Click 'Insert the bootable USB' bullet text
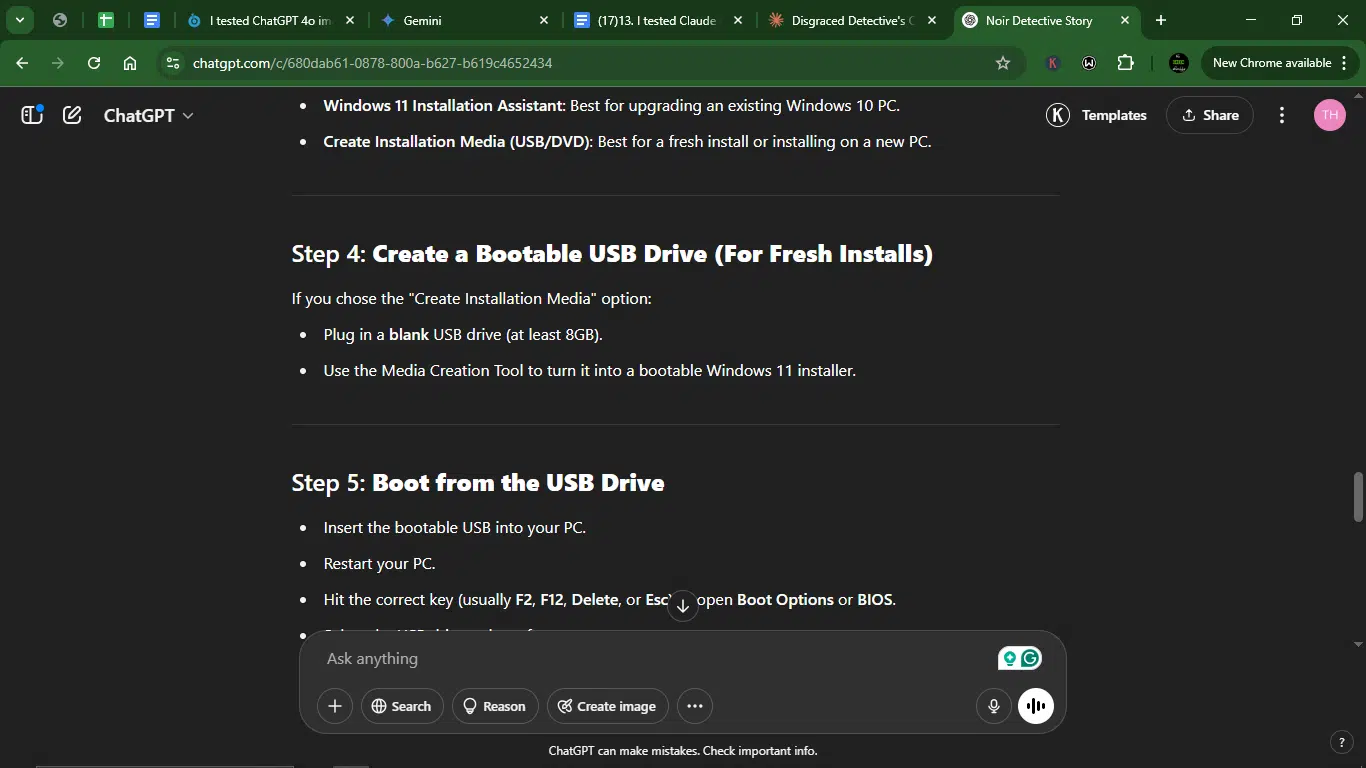The image size is (1366, 768). pos(454,528)
